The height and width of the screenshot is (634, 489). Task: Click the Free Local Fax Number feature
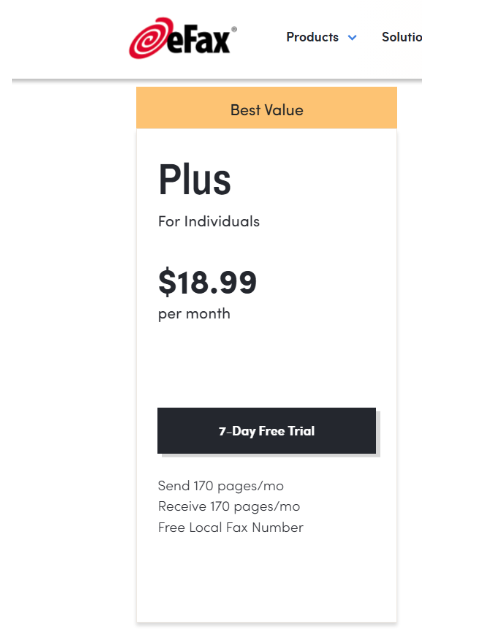pyautogui.click(x=231, y=528)
